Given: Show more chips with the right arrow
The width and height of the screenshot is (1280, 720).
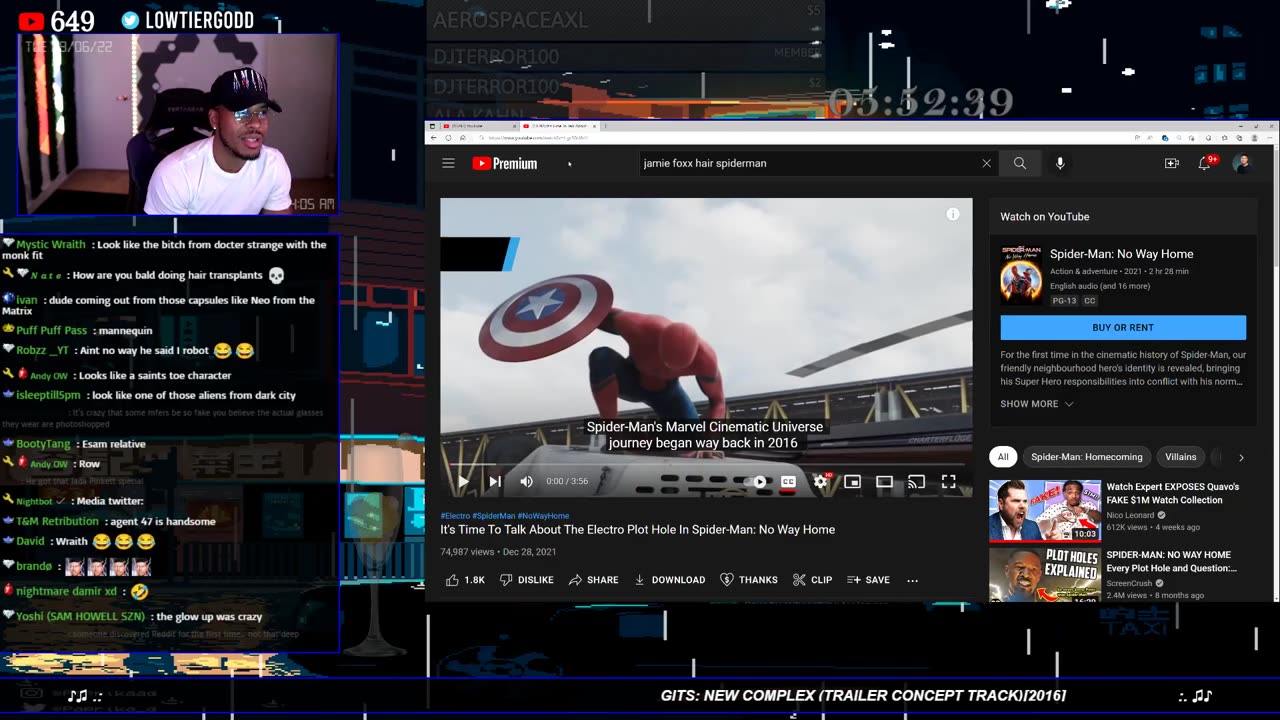Looking at the screenshot, I should tap(1241, 457).
